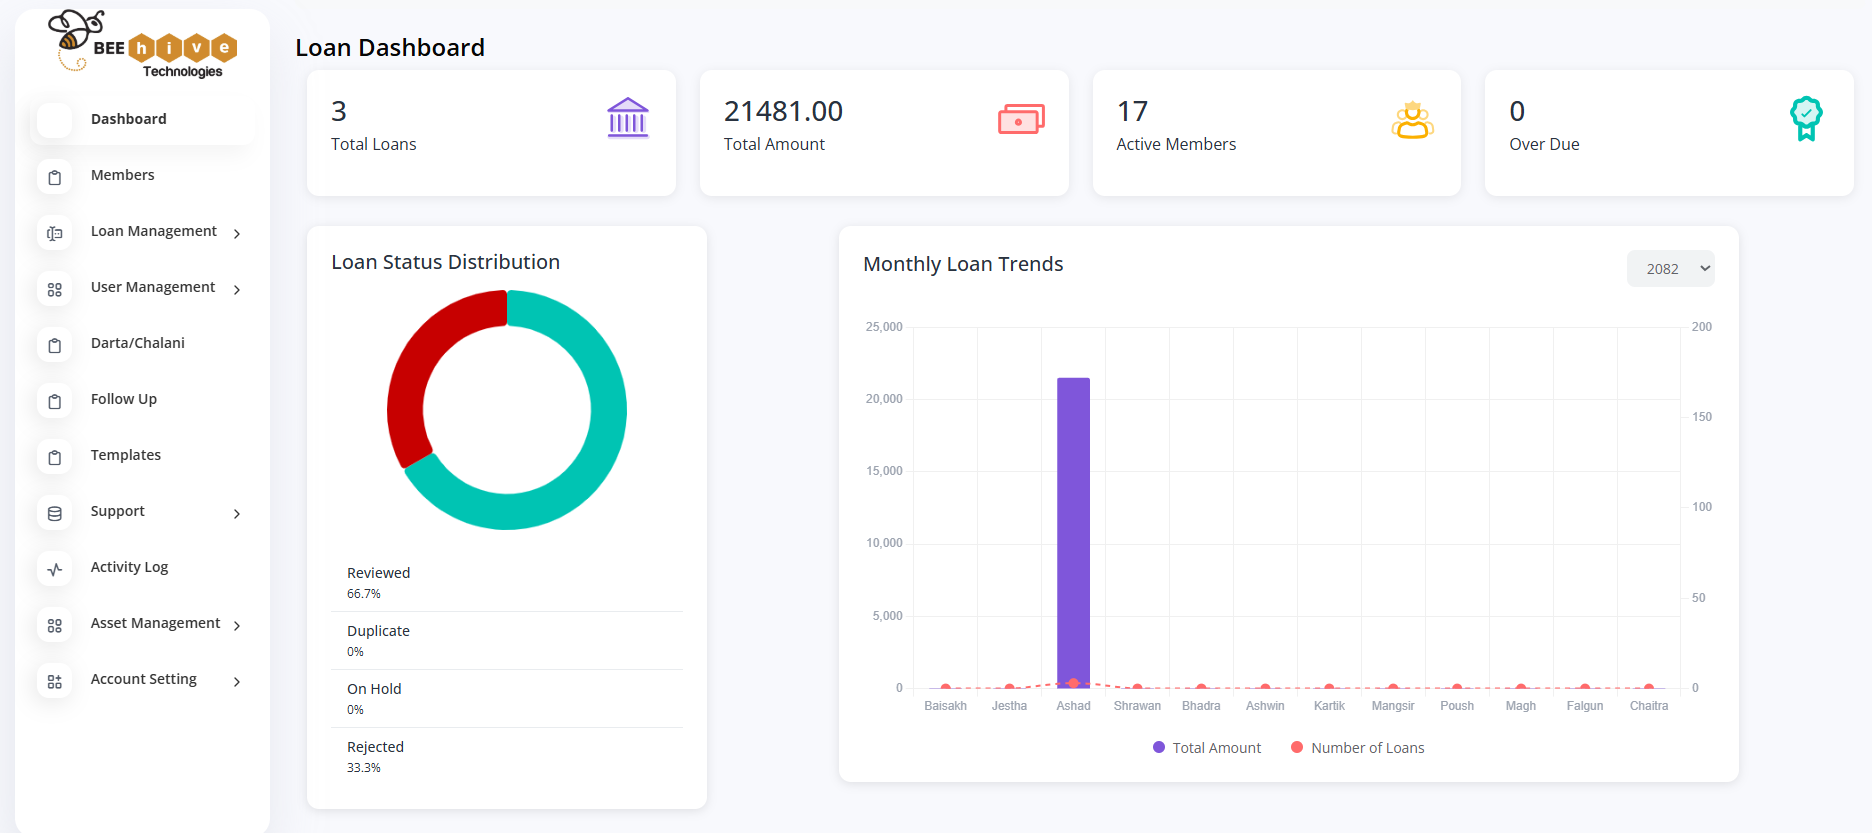Open the Dashboard menu item
The image size is (1872, 833).
click(x=129, y=119)
